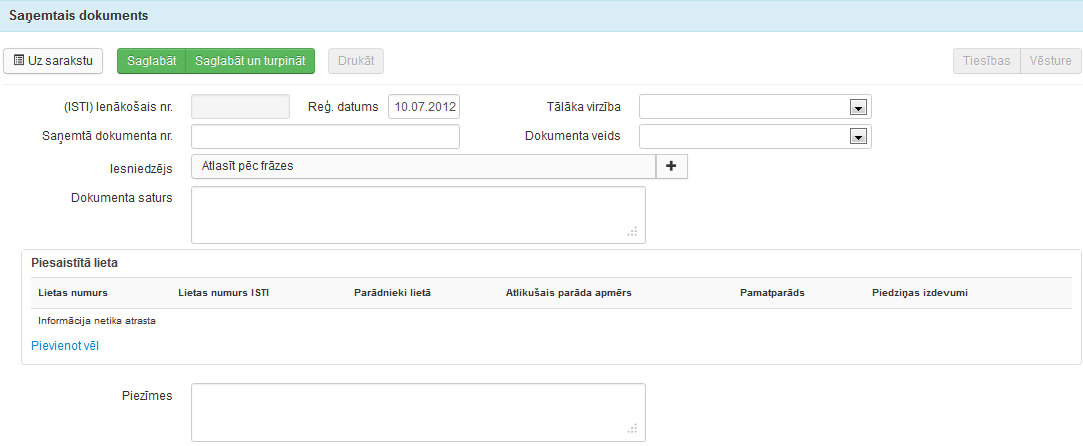Click the Lietas numurs column header
Image resolution: width=1083 pixels, height=446 pixels.
click(73, 293)
